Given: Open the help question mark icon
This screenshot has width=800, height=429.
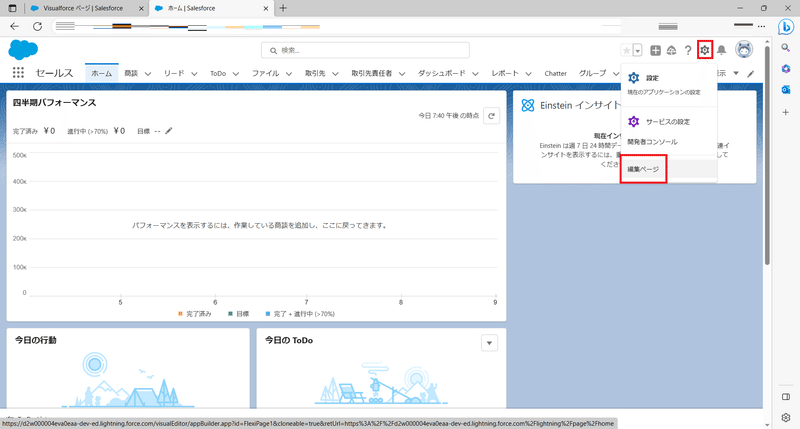Looking at the screenshot, I should (x=688, y=50).
